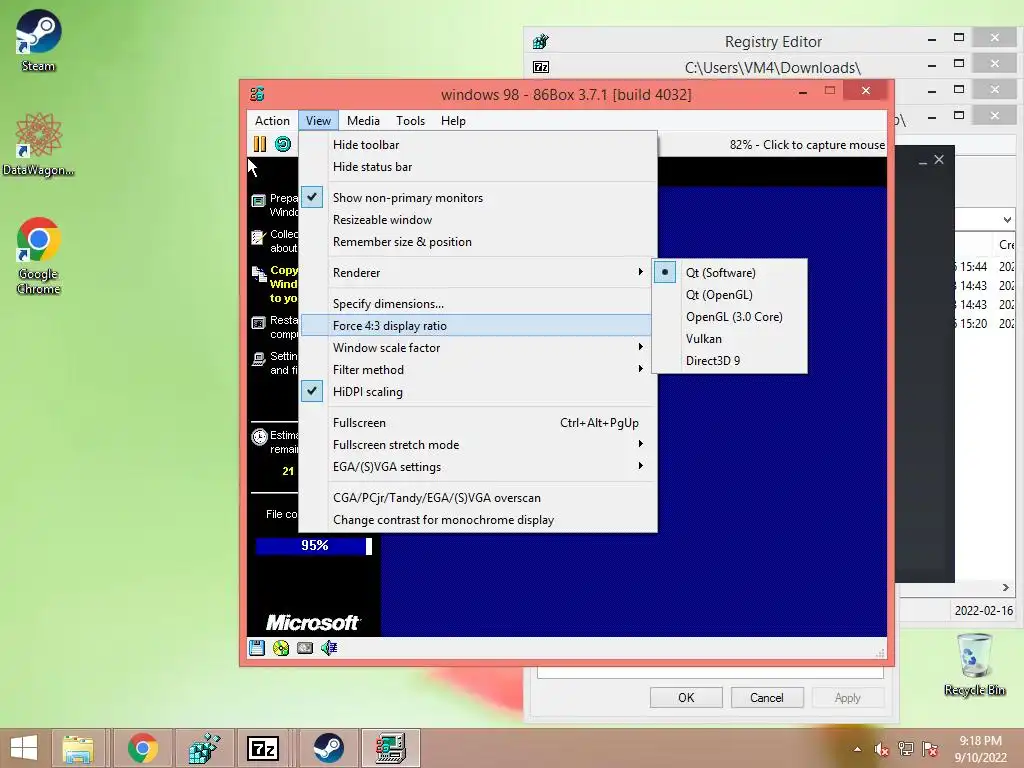
Task: Open dropdown arrow in background window
Action: [x=1007, y=220]
